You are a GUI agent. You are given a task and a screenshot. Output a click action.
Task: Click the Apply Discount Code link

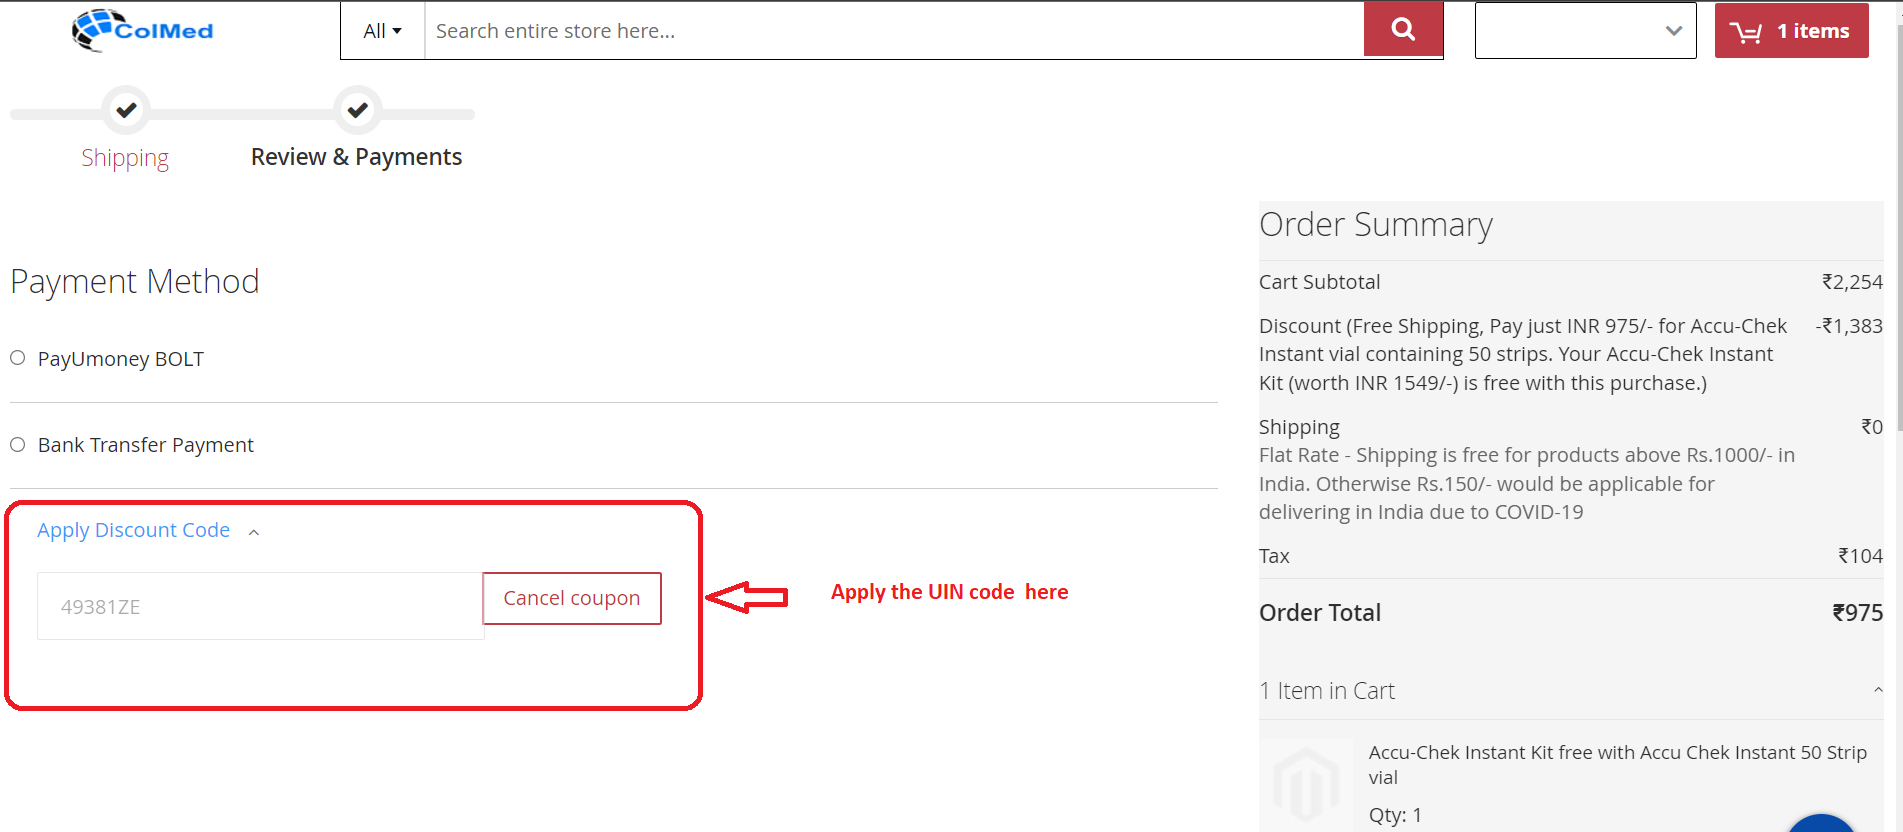coord(134,530)
